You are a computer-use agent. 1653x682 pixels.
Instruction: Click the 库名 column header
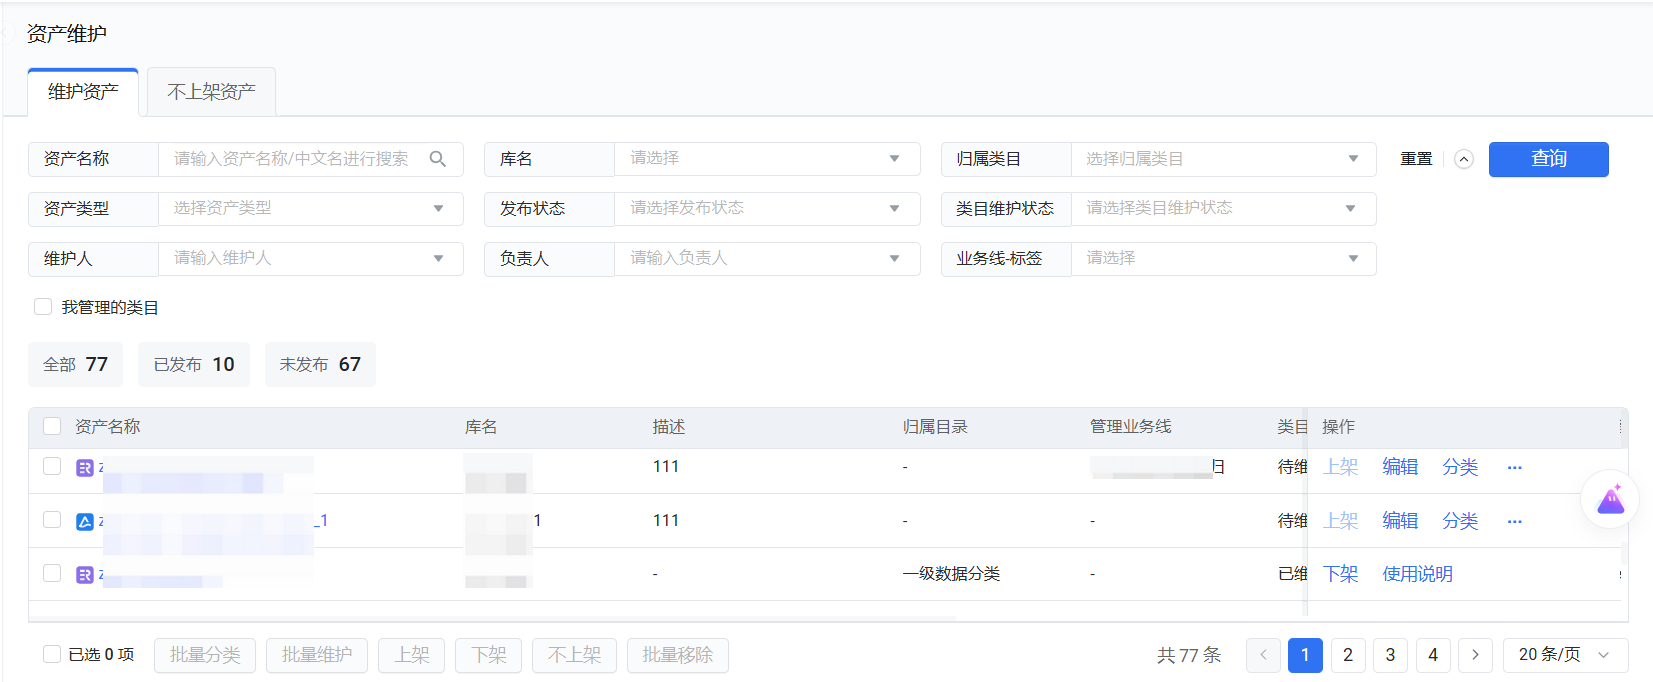coord(481,427)
